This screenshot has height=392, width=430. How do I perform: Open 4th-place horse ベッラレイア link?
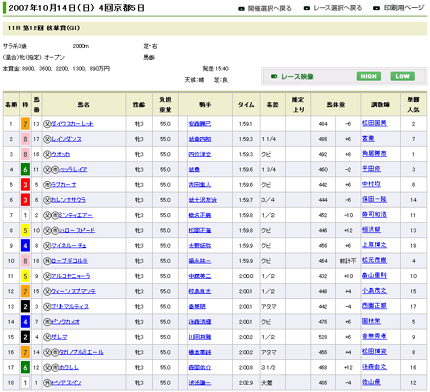(73, 170)
